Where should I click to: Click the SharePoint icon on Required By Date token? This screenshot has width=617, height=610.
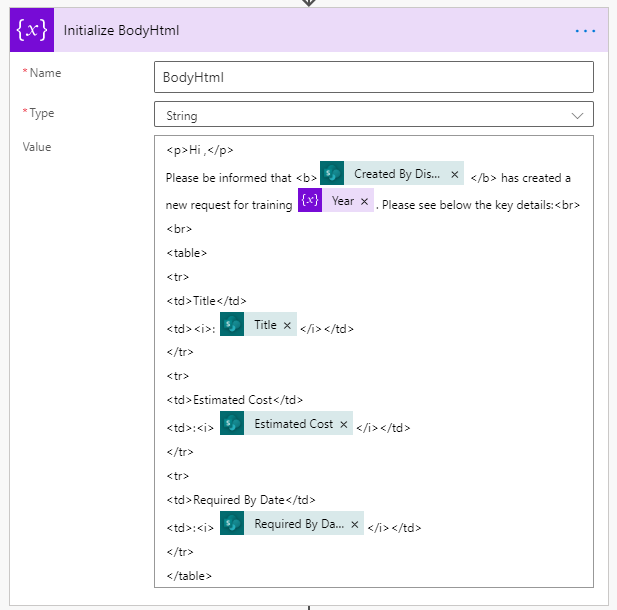232,524
